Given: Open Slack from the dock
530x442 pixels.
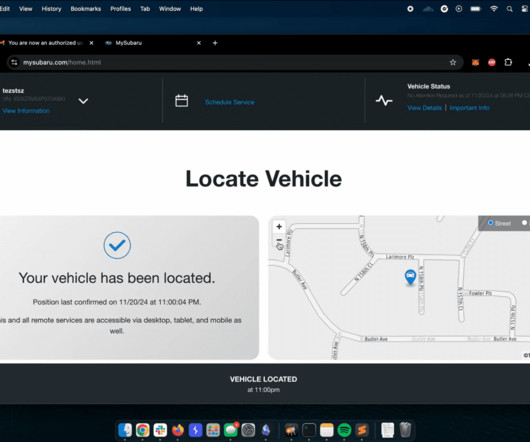Looking at the screenshot, I should pos(160,430).
